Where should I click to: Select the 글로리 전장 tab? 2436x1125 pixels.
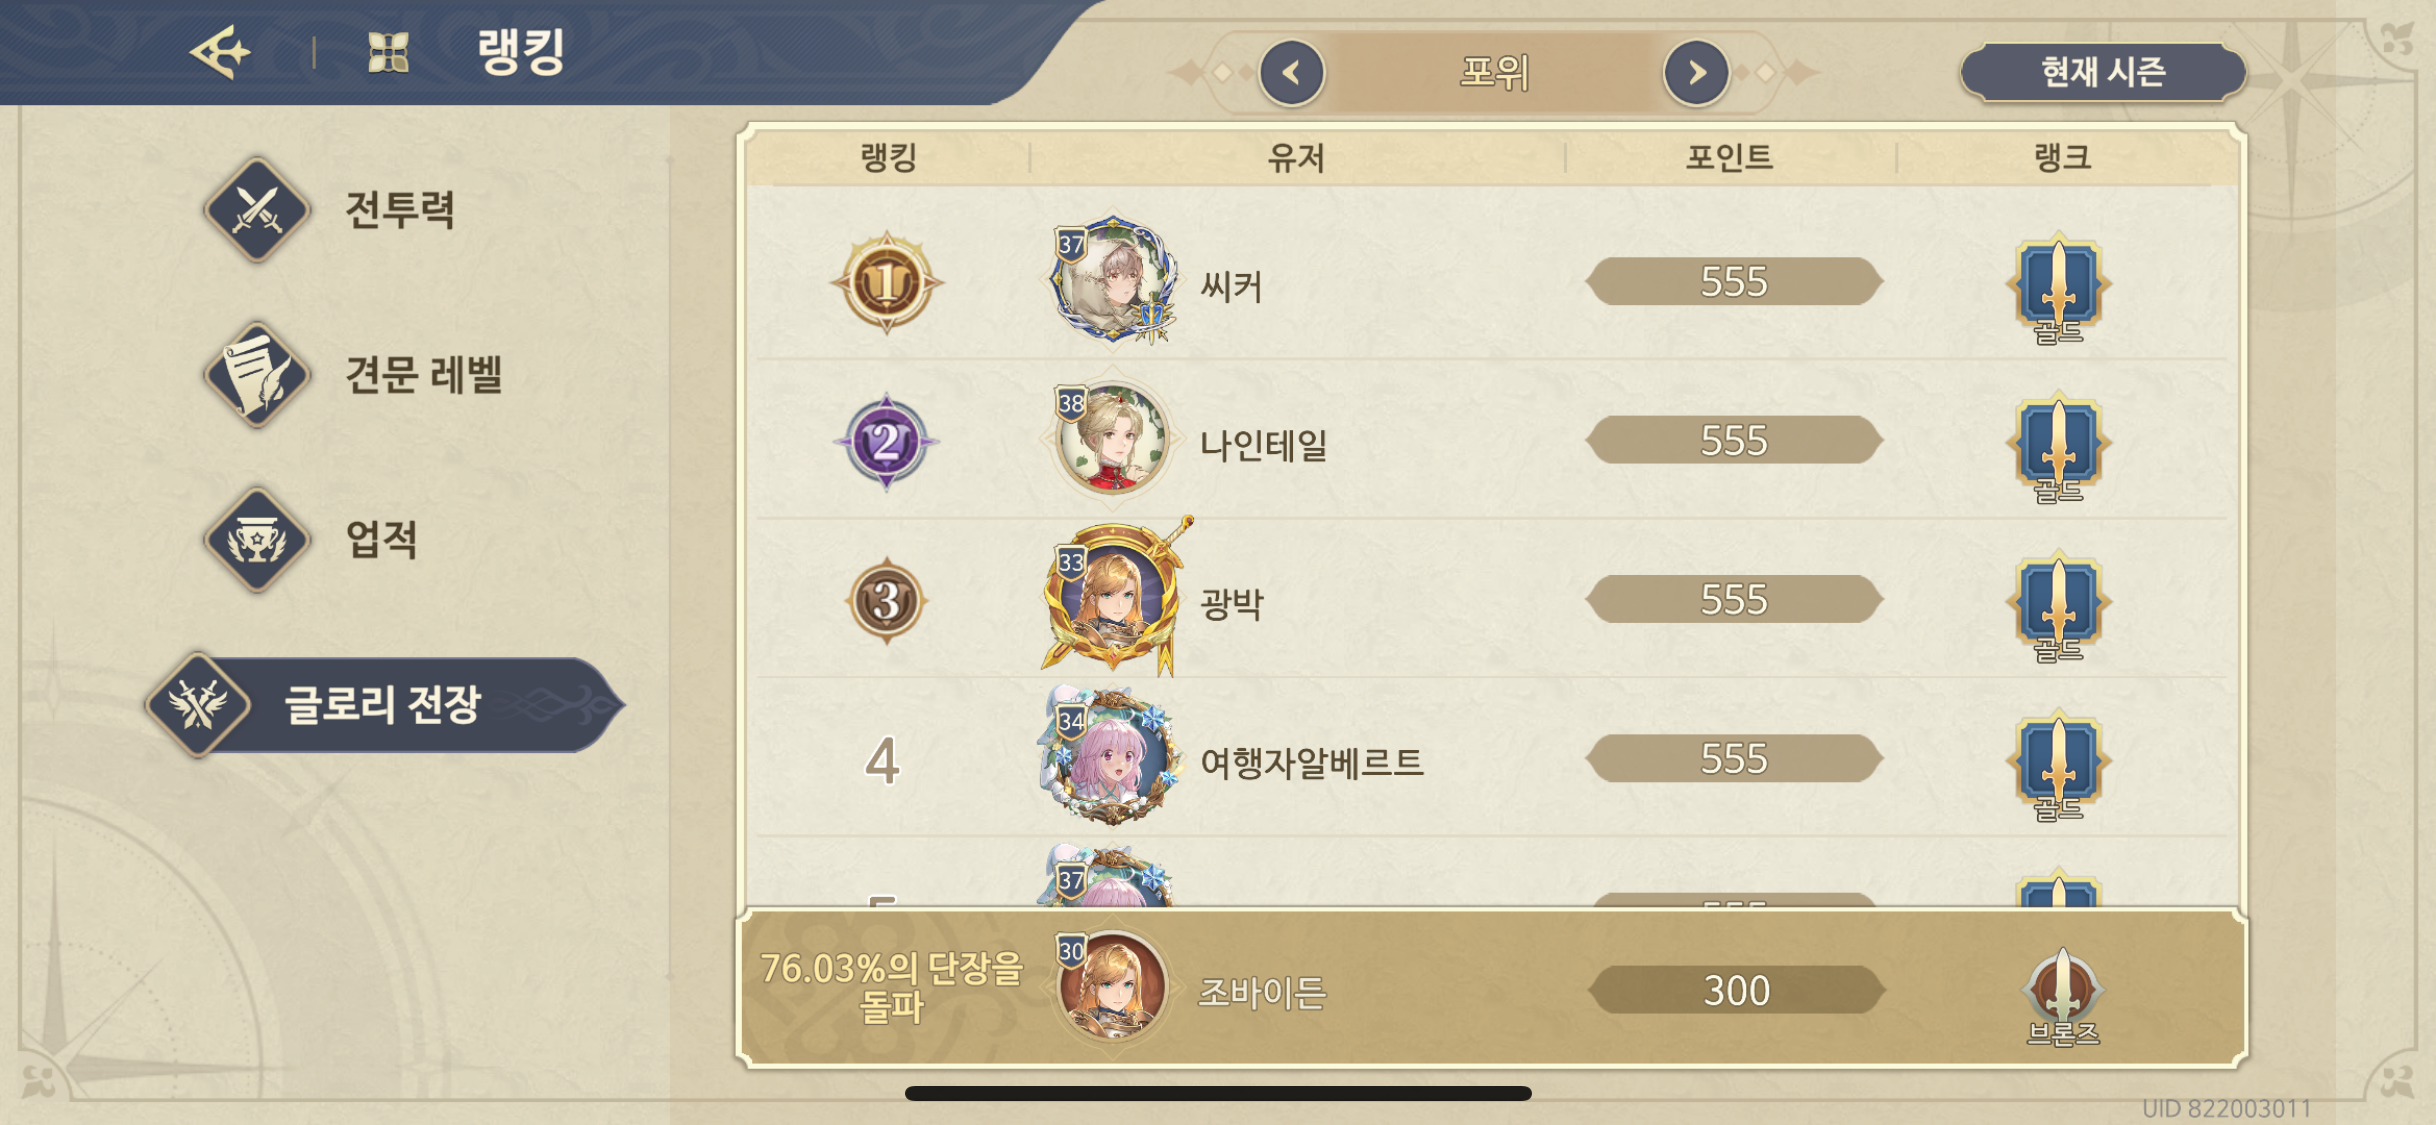click(385, 705)
